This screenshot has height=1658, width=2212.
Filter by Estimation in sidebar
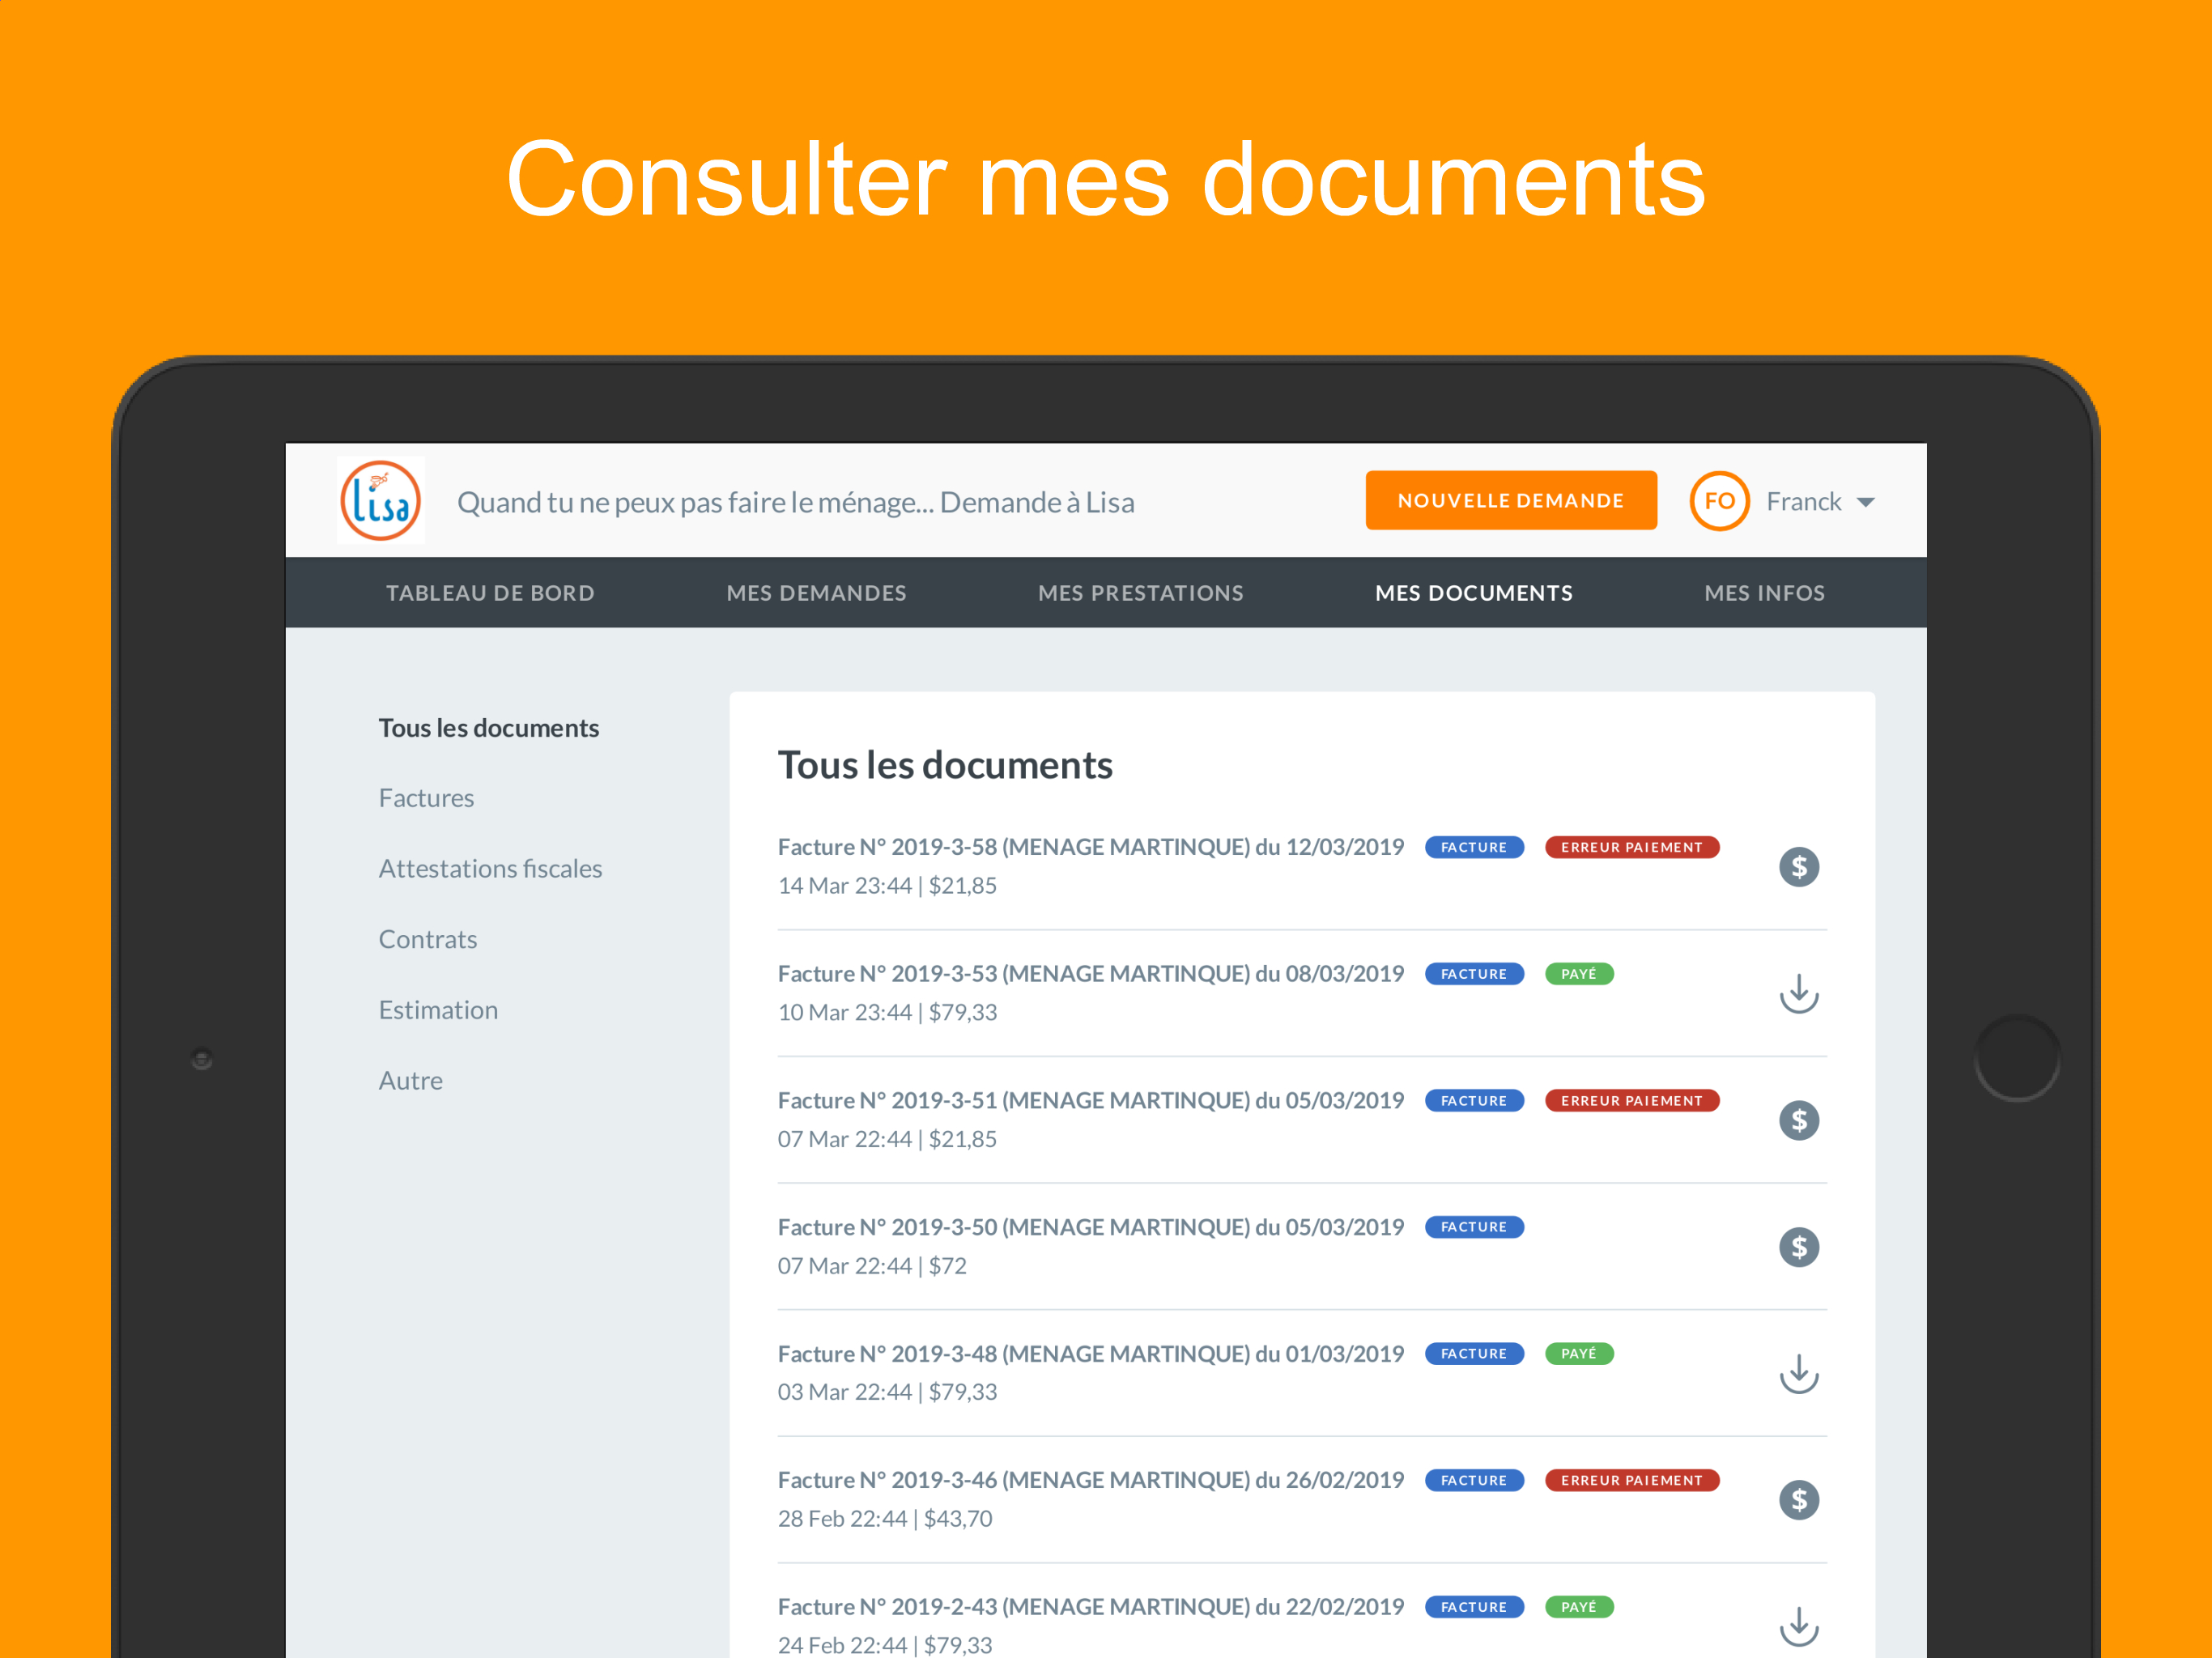click(x=438, y=1010)
